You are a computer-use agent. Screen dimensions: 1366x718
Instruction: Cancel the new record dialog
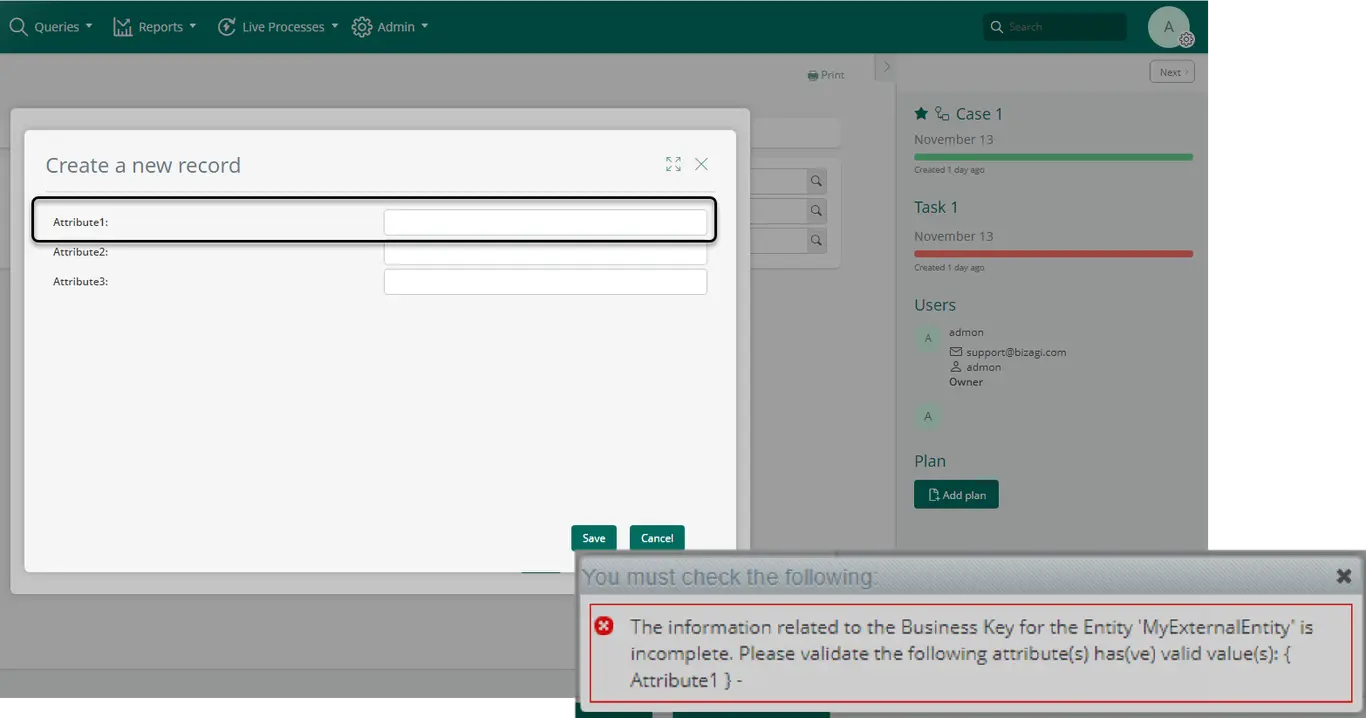point(657,538)
